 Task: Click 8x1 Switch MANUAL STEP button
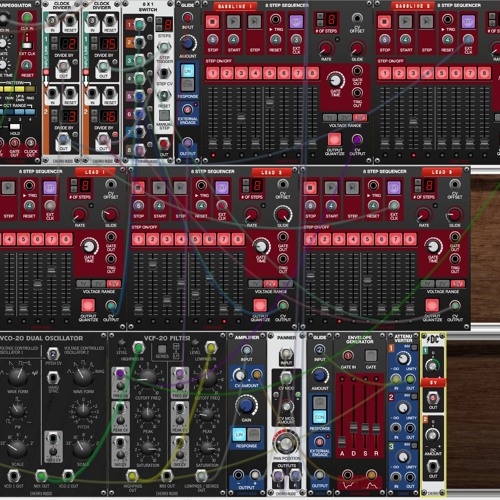point(164,116)
